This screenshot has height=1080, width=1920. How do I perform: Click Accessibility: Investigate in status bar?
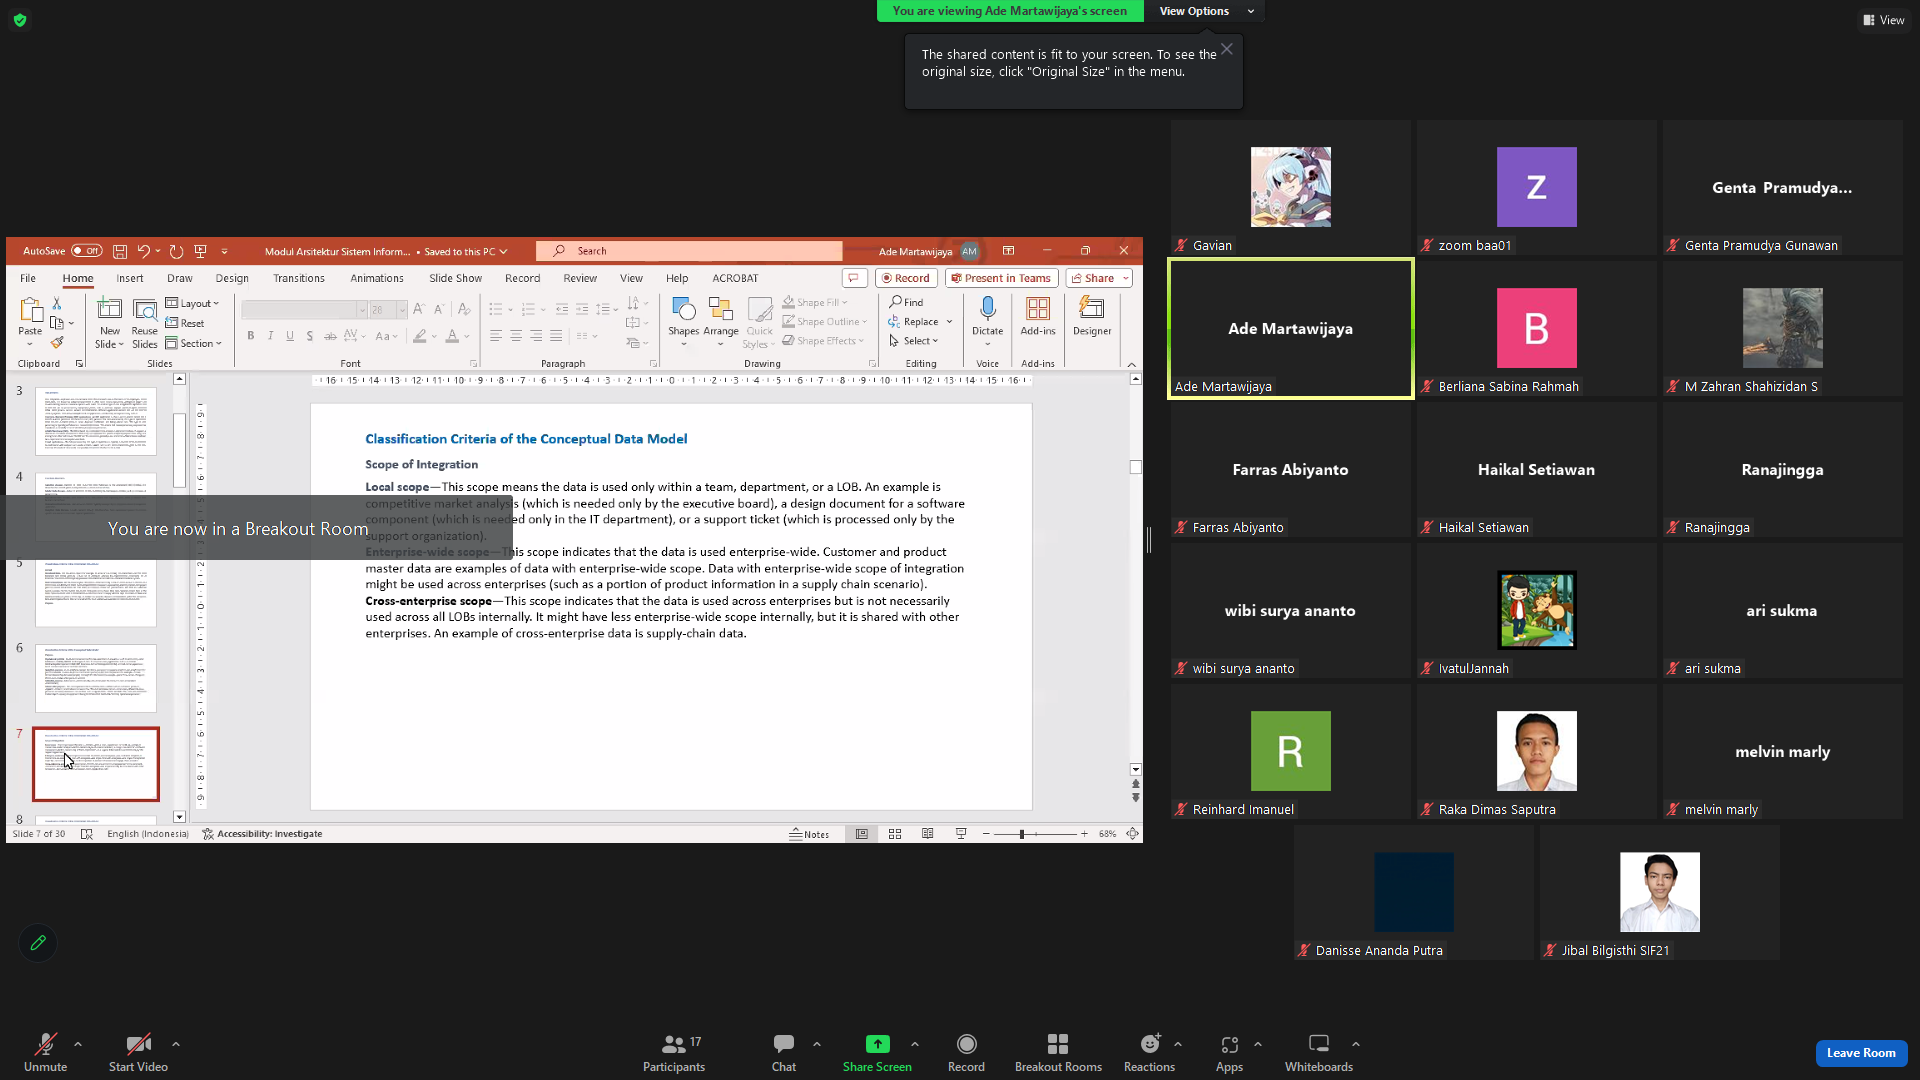[262, 834]
